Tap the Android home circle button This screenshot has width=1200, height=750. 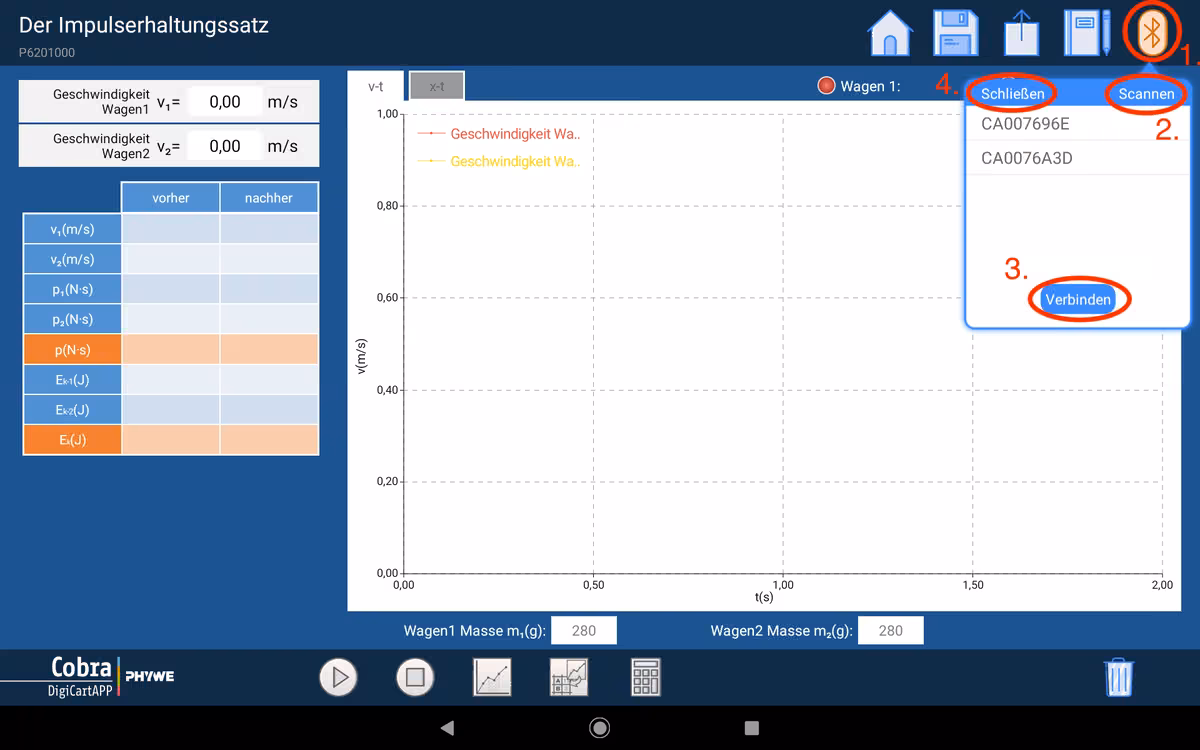point(600,727)
